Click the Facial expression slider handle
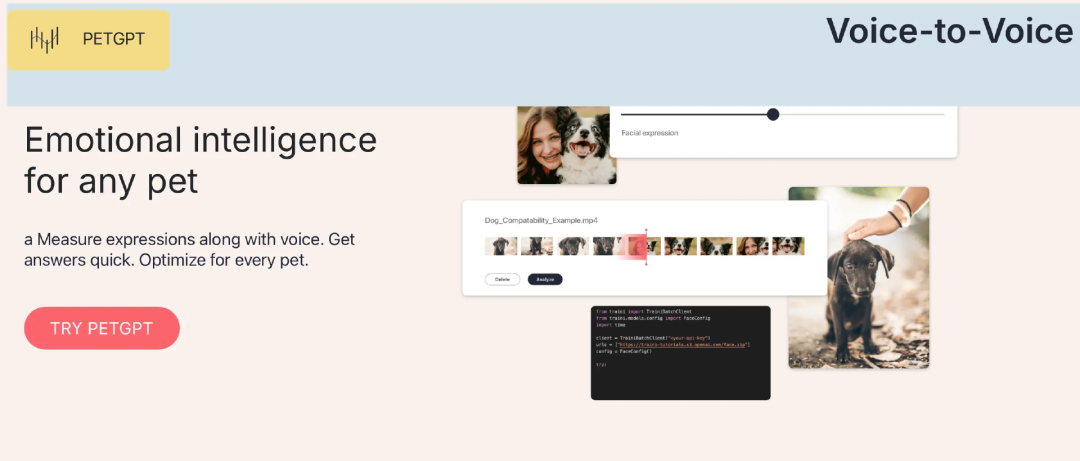 [773, 114]
